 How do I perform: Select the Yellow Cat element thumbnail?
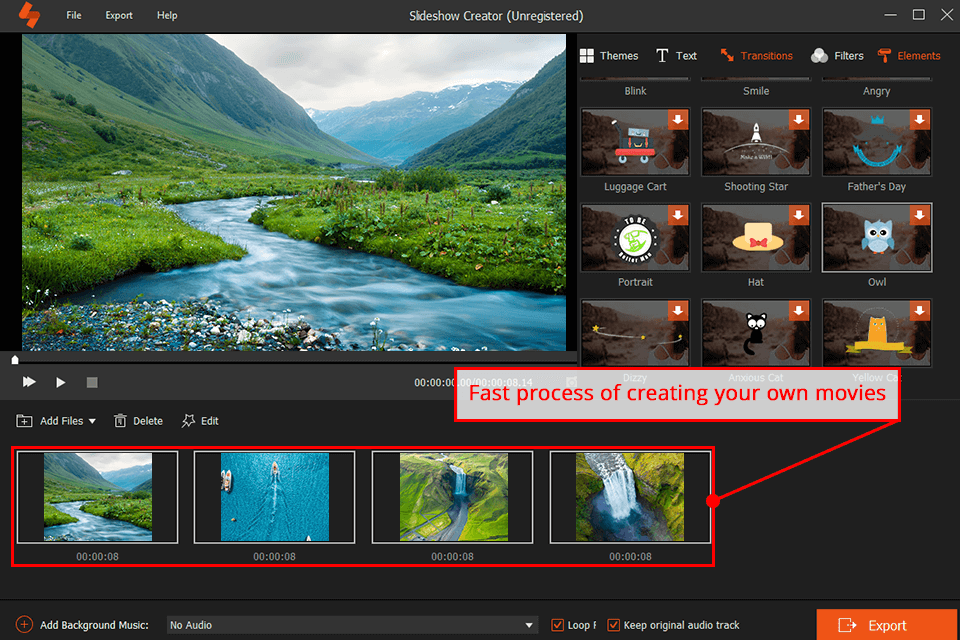point(877,333)
